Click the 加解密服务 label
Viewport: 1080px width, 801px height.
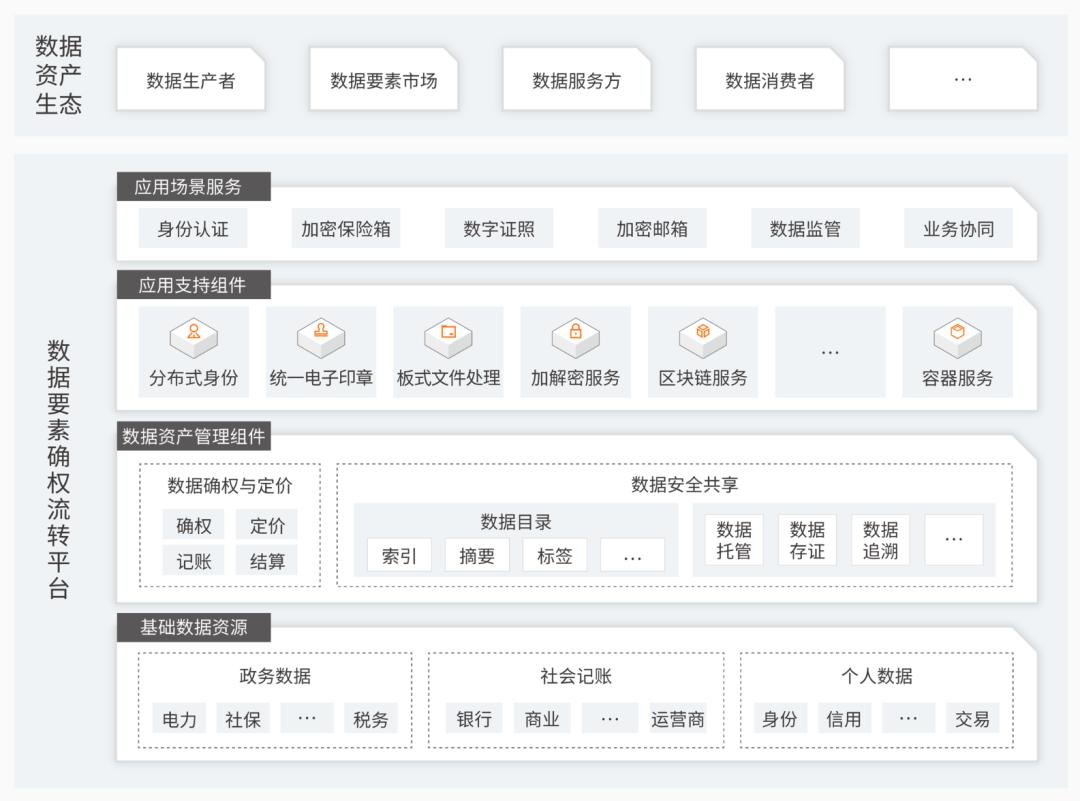[576, 377]
